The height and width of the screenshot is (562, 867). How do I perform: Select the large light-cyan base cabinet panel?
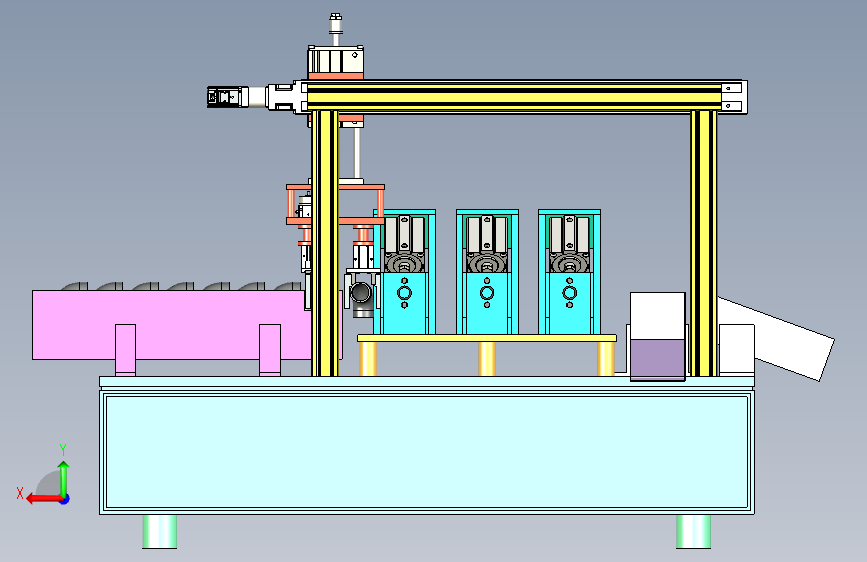tap(427, 452)
